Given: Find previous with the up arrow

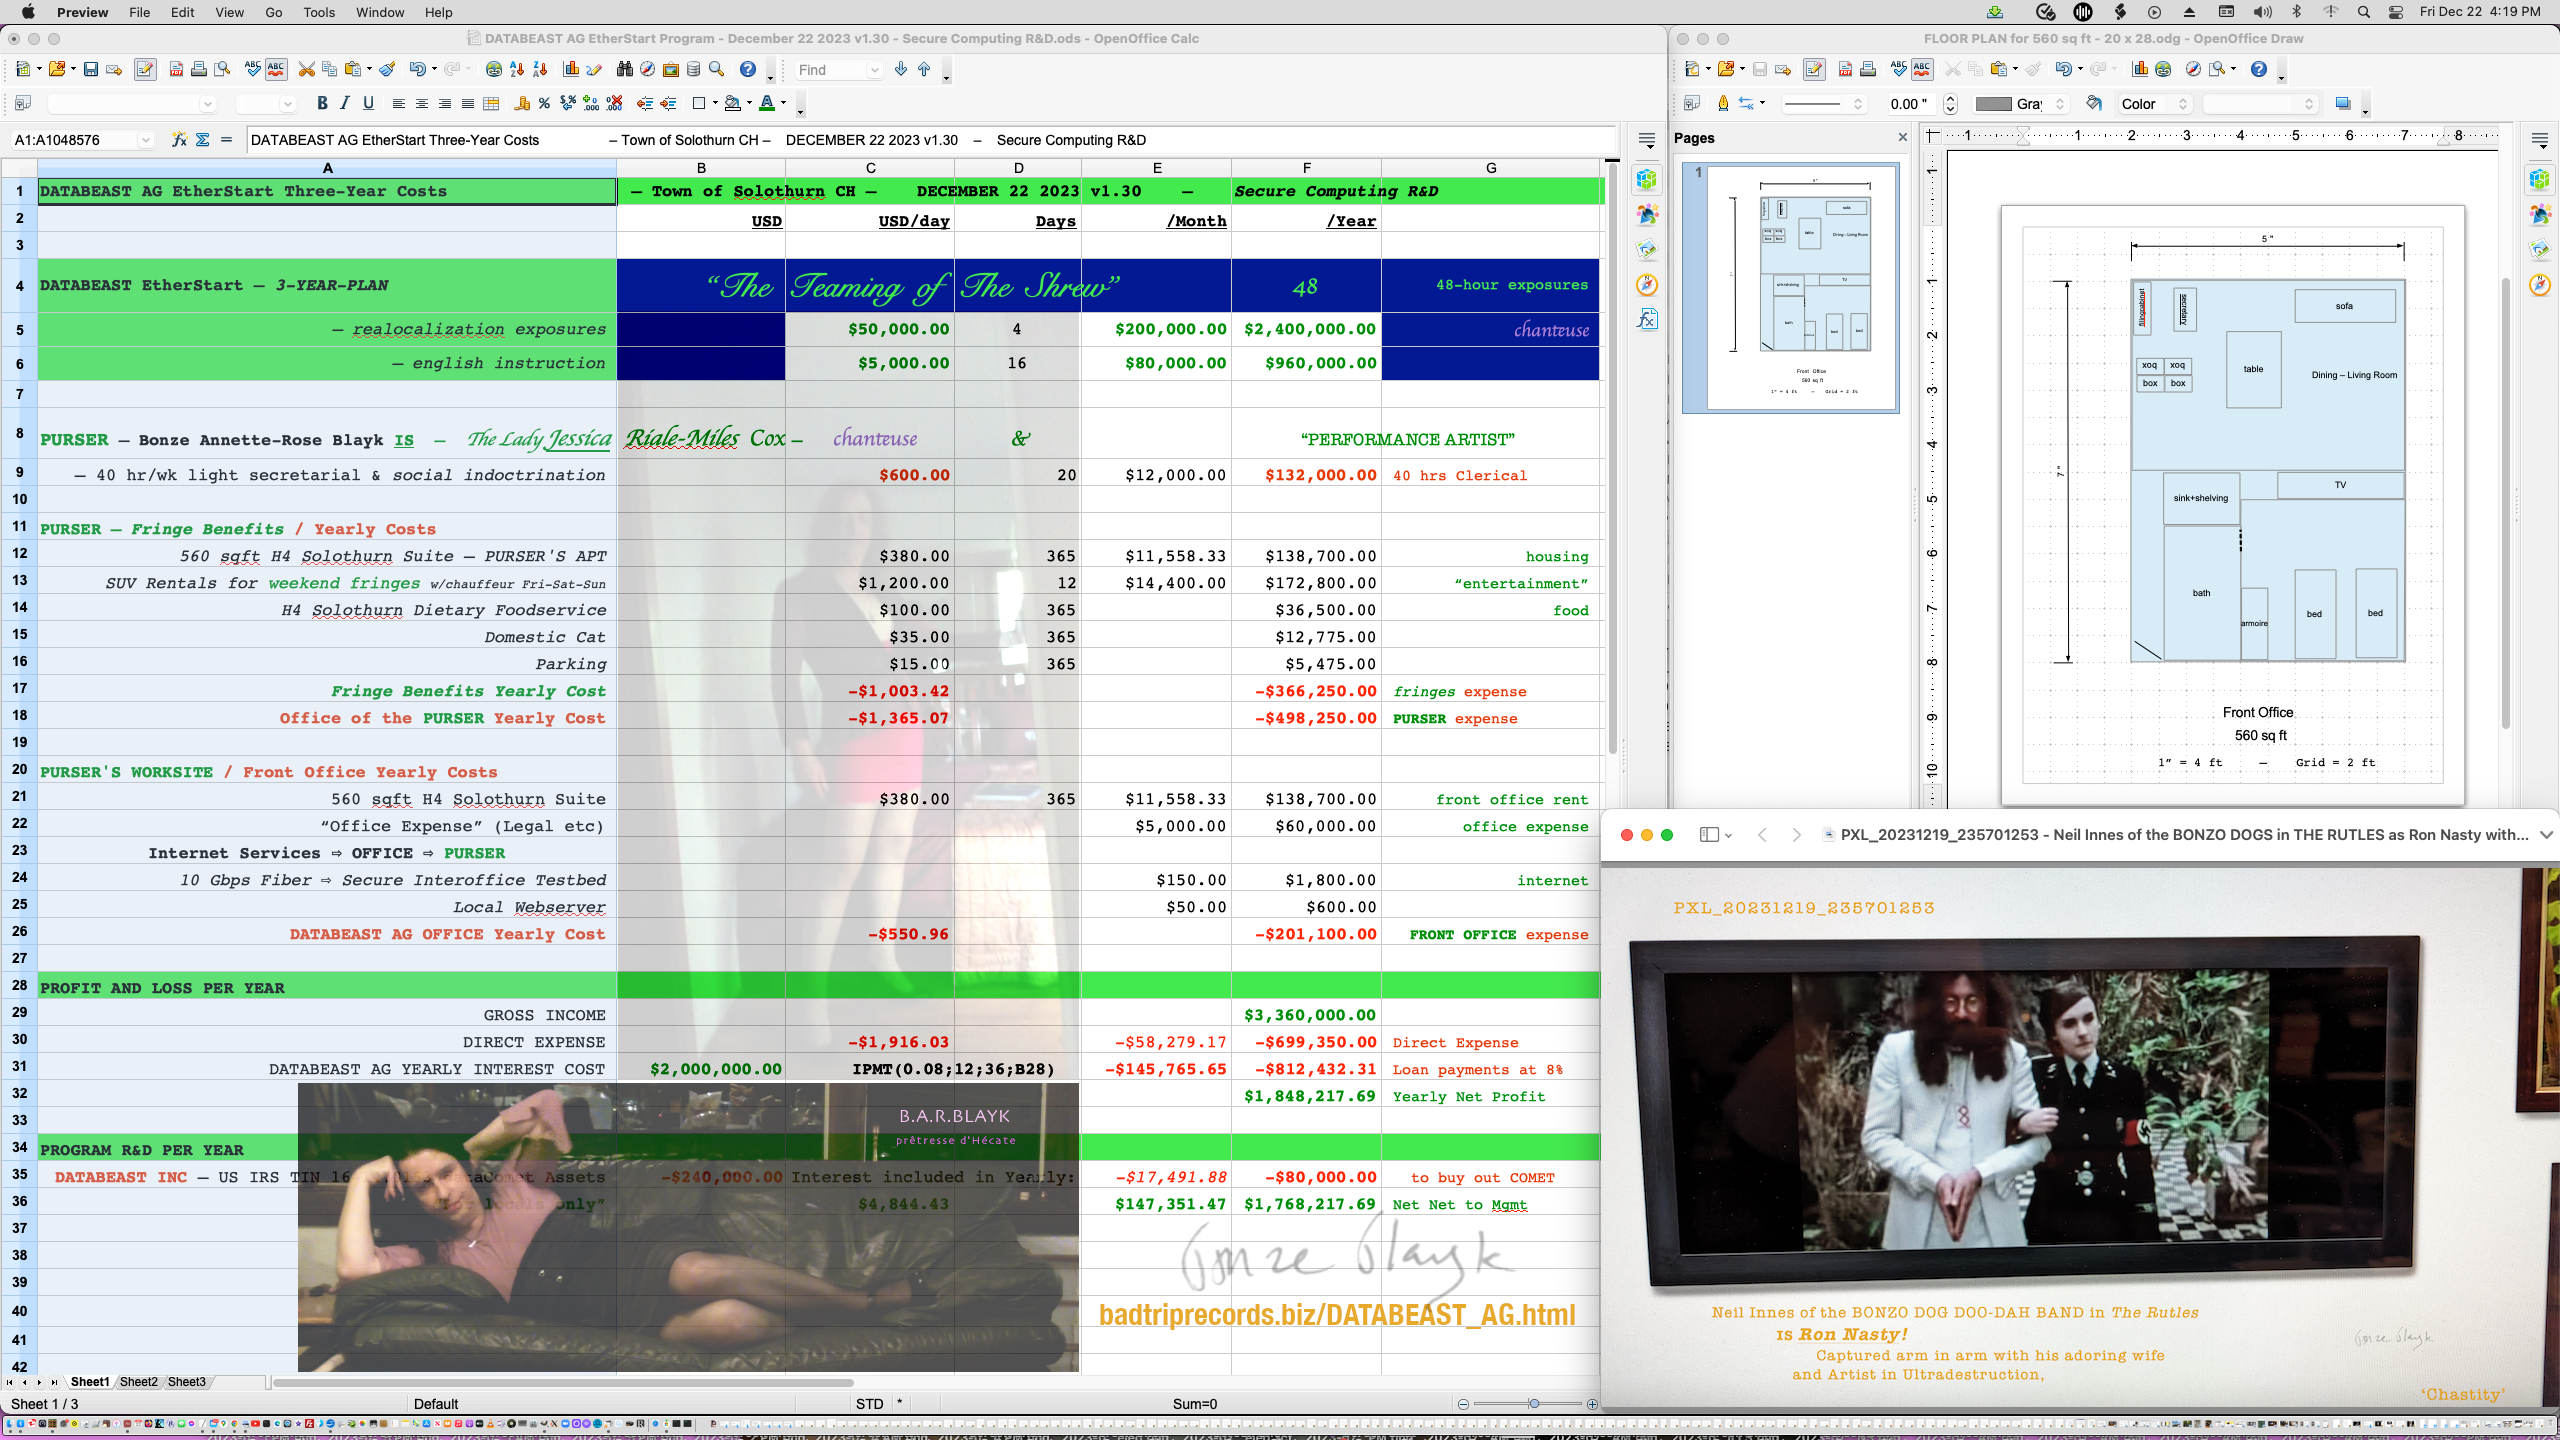Looking at the screenshot, I should [x=924, y=69].
